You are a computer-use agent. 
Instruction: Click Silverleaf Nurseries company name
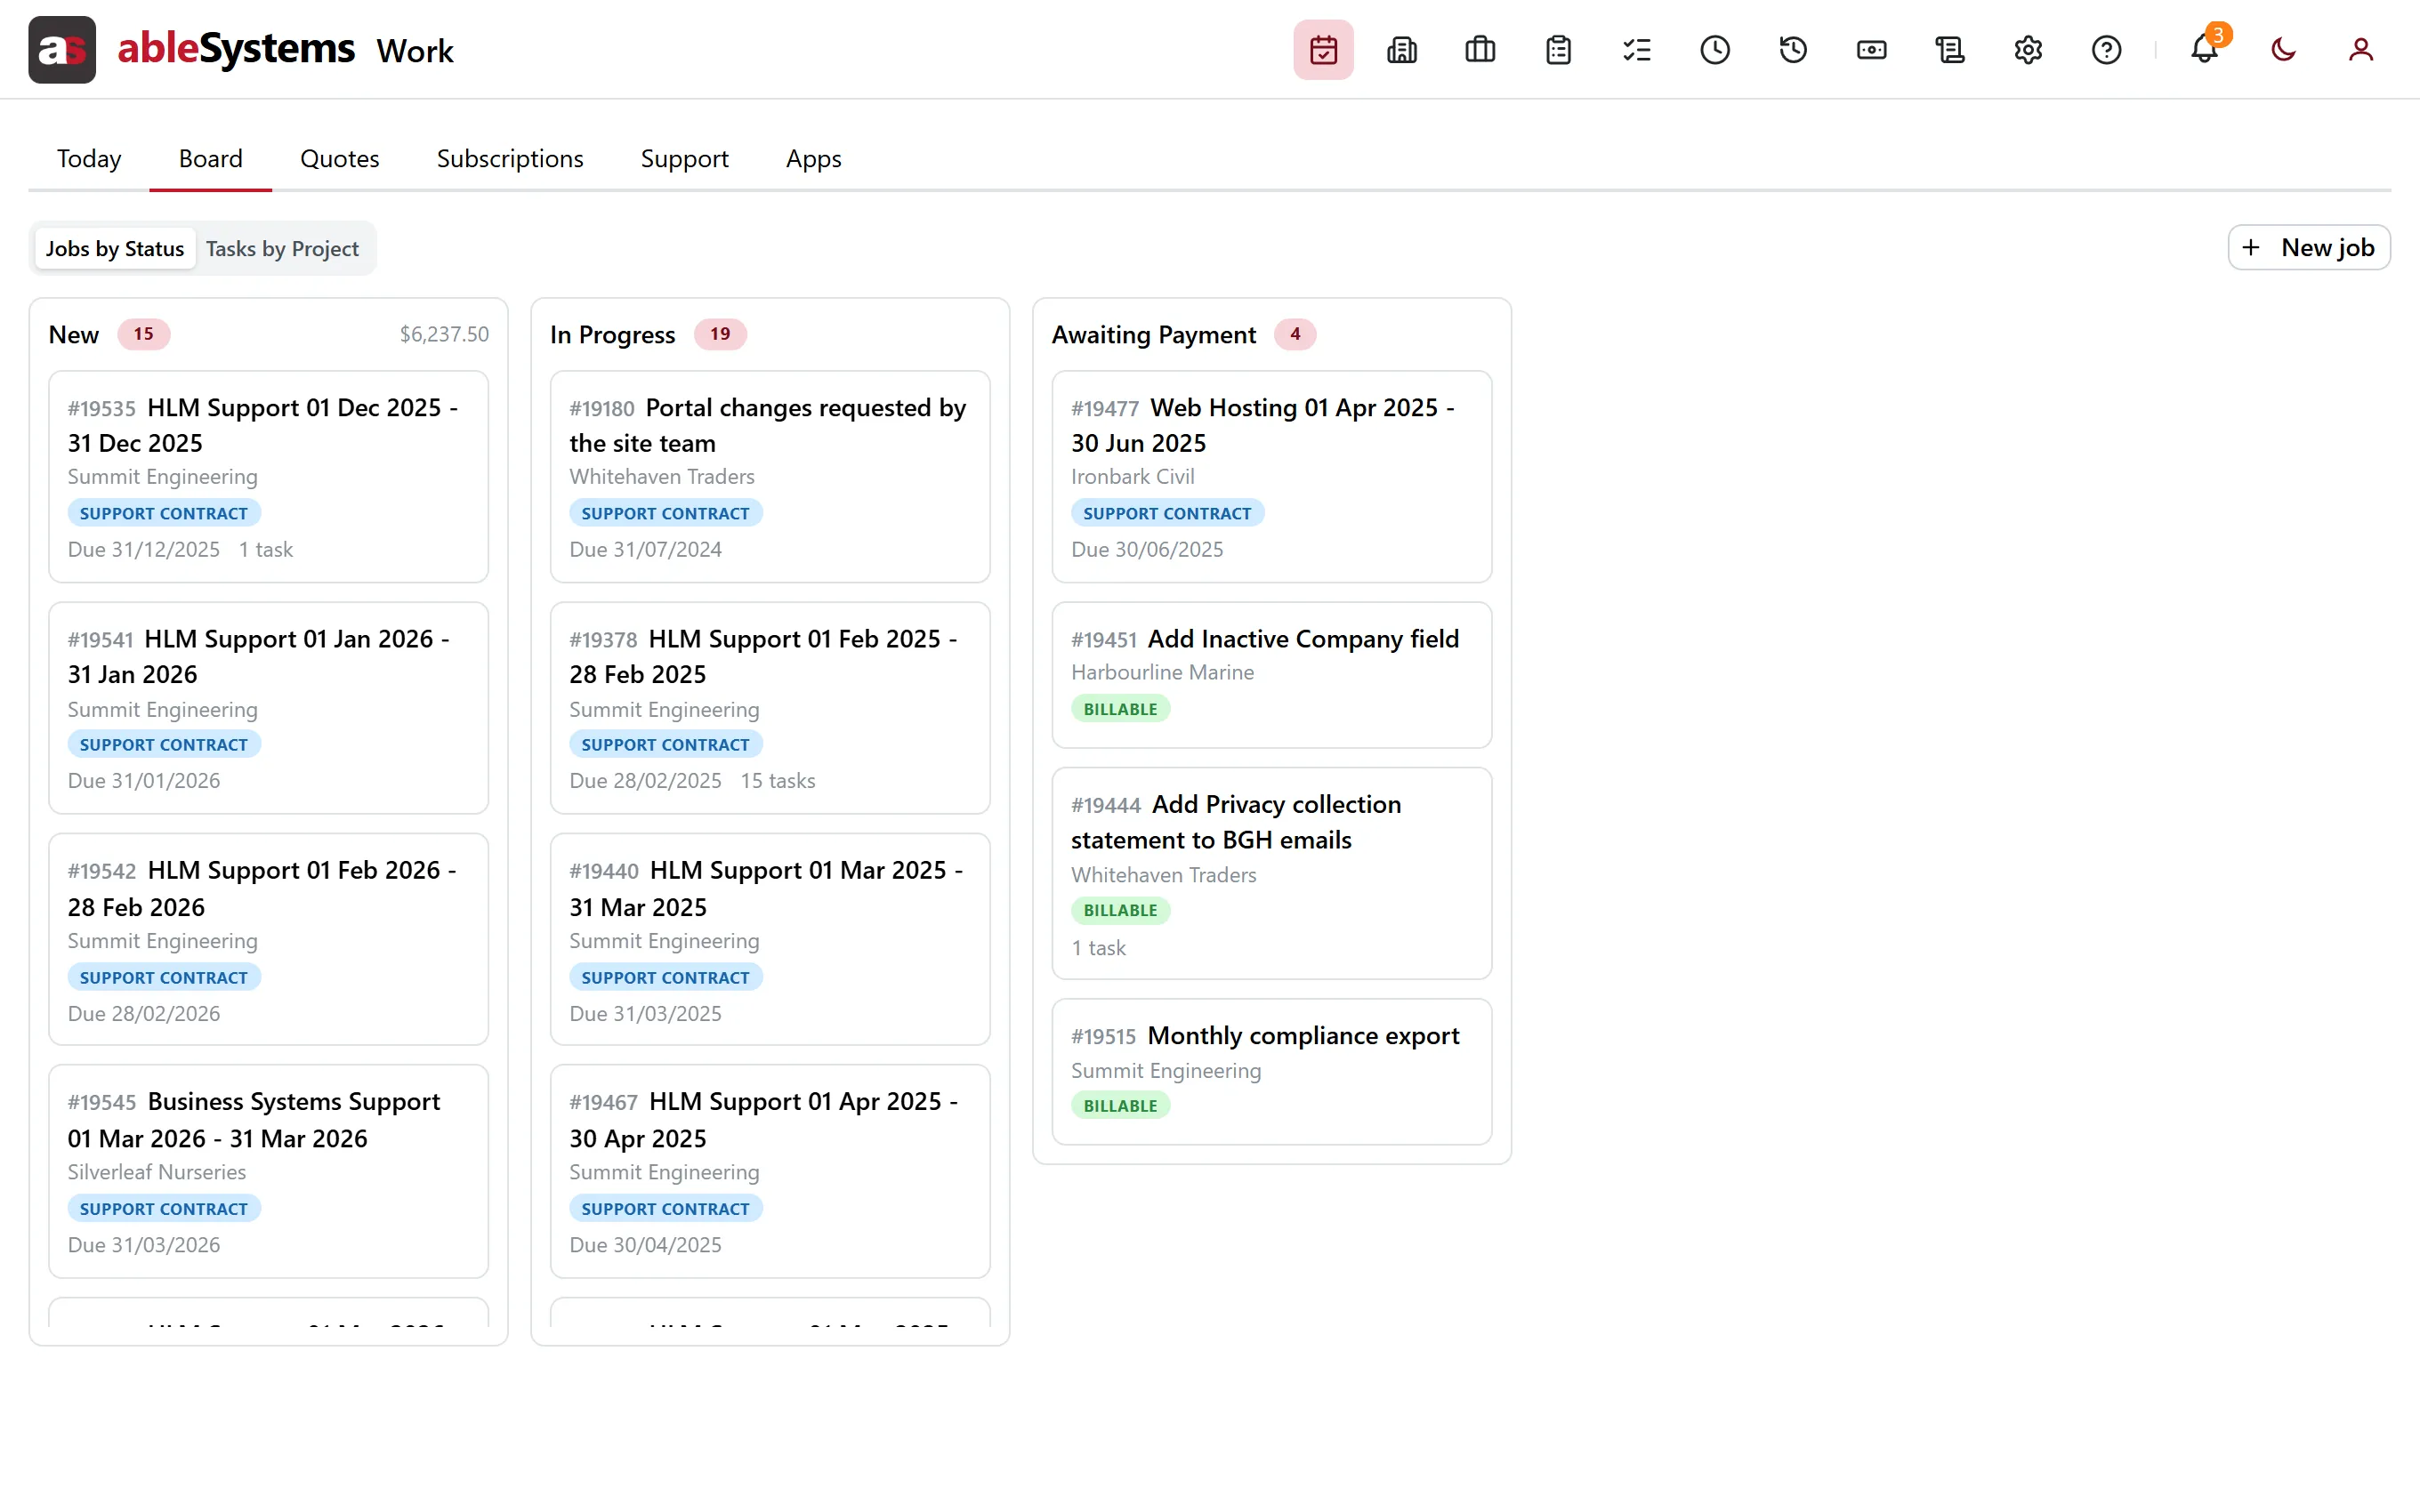pos(157,1172)
